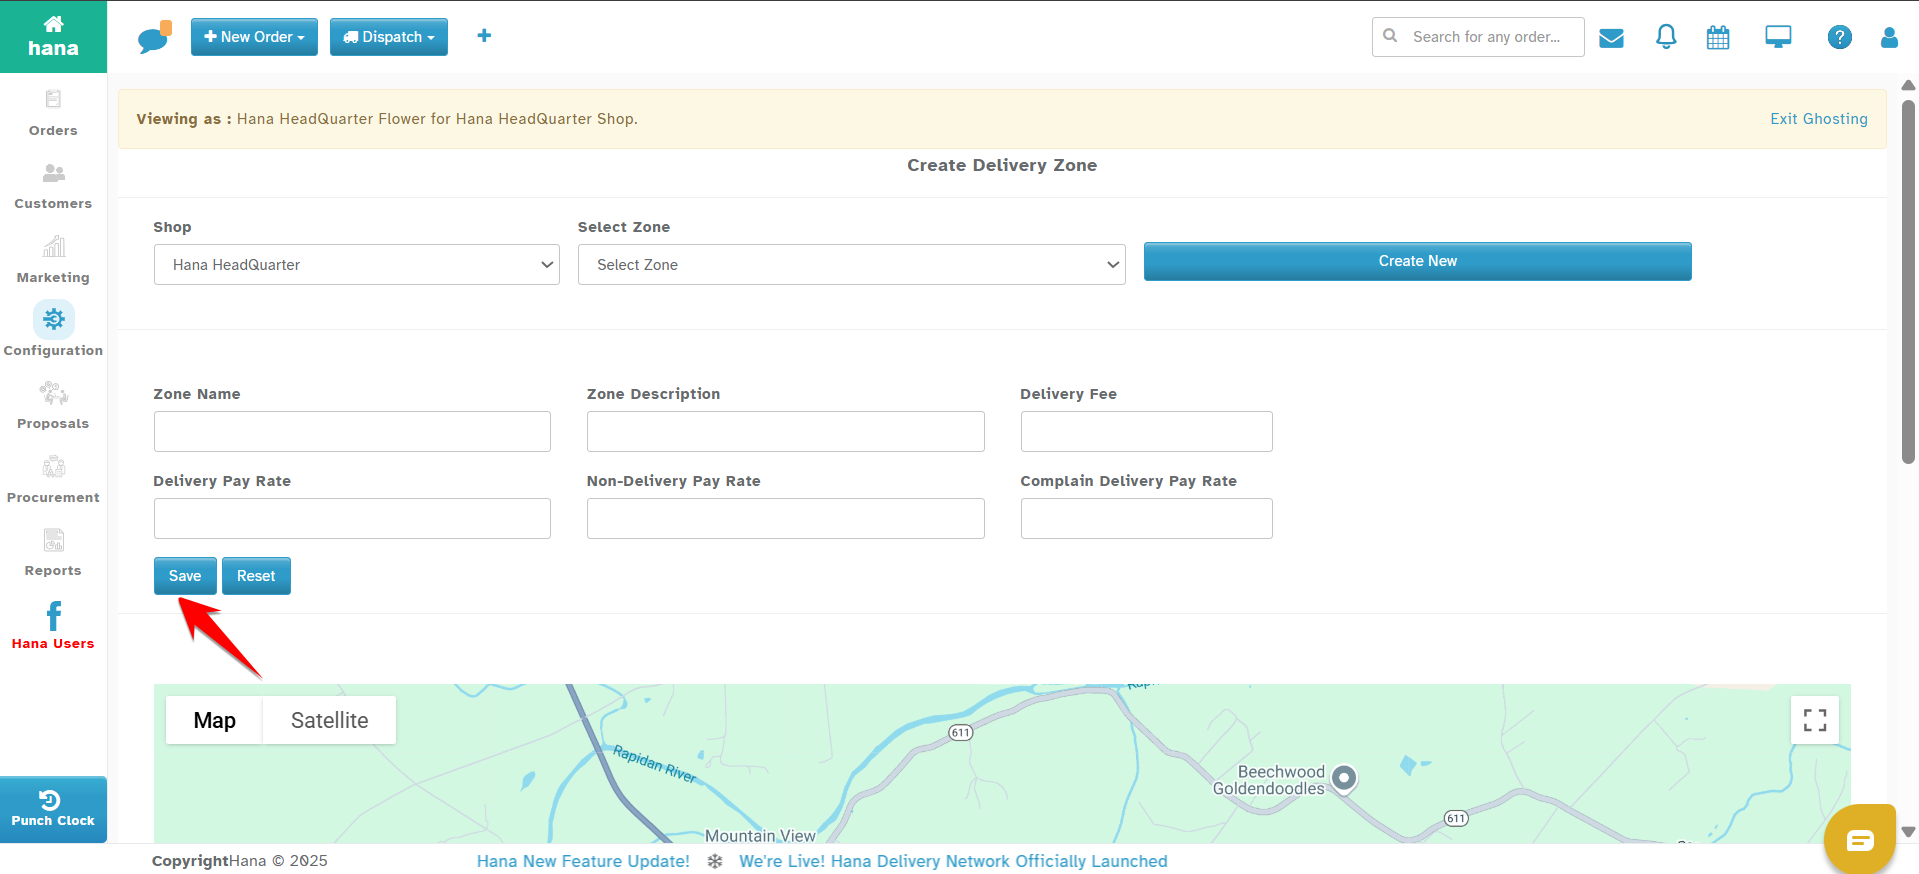
Task: Click Exit Ghosting link
Action: pyautogui.click(x=1818, y=119)
